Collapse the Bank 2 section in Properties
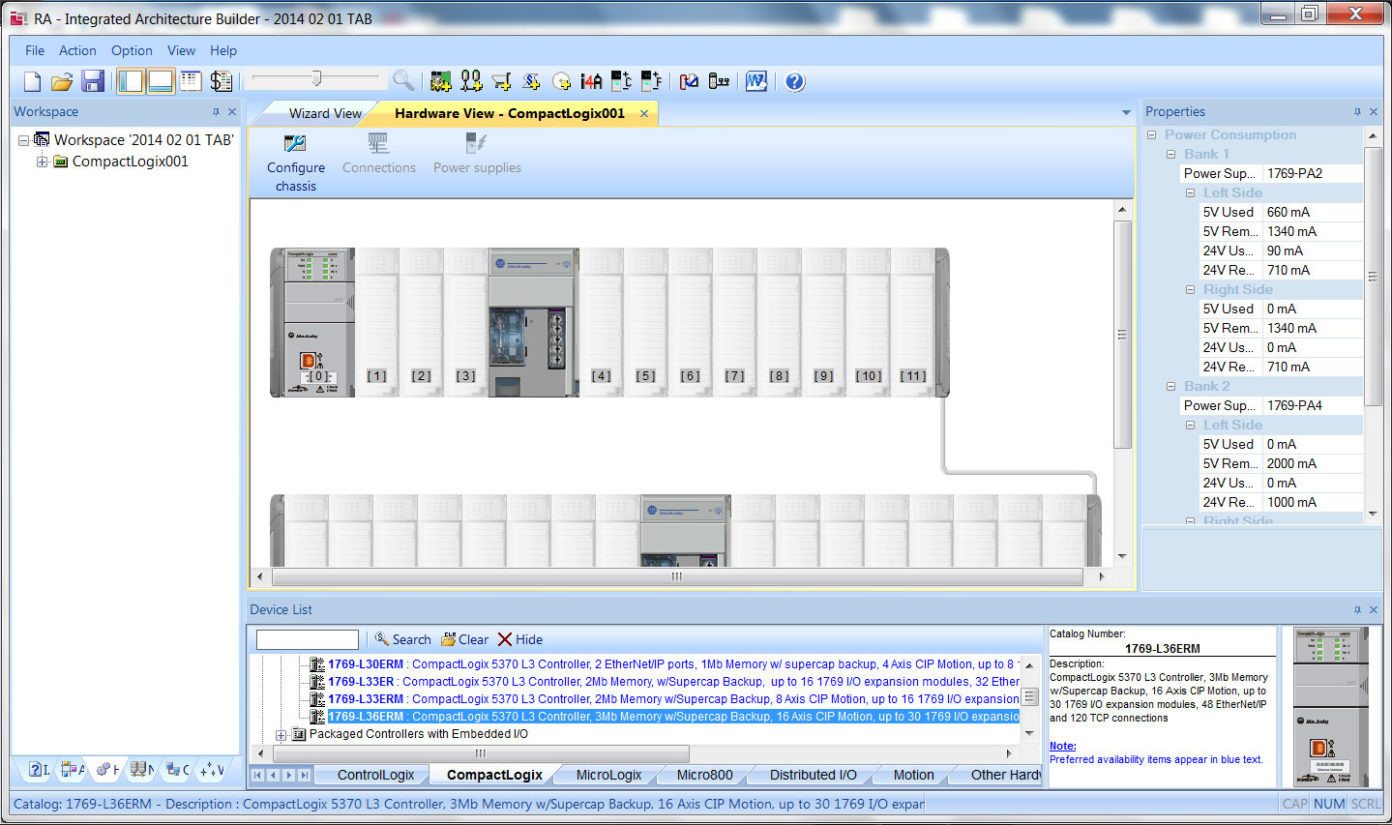1392x825 pixels. coord(1171,386)
